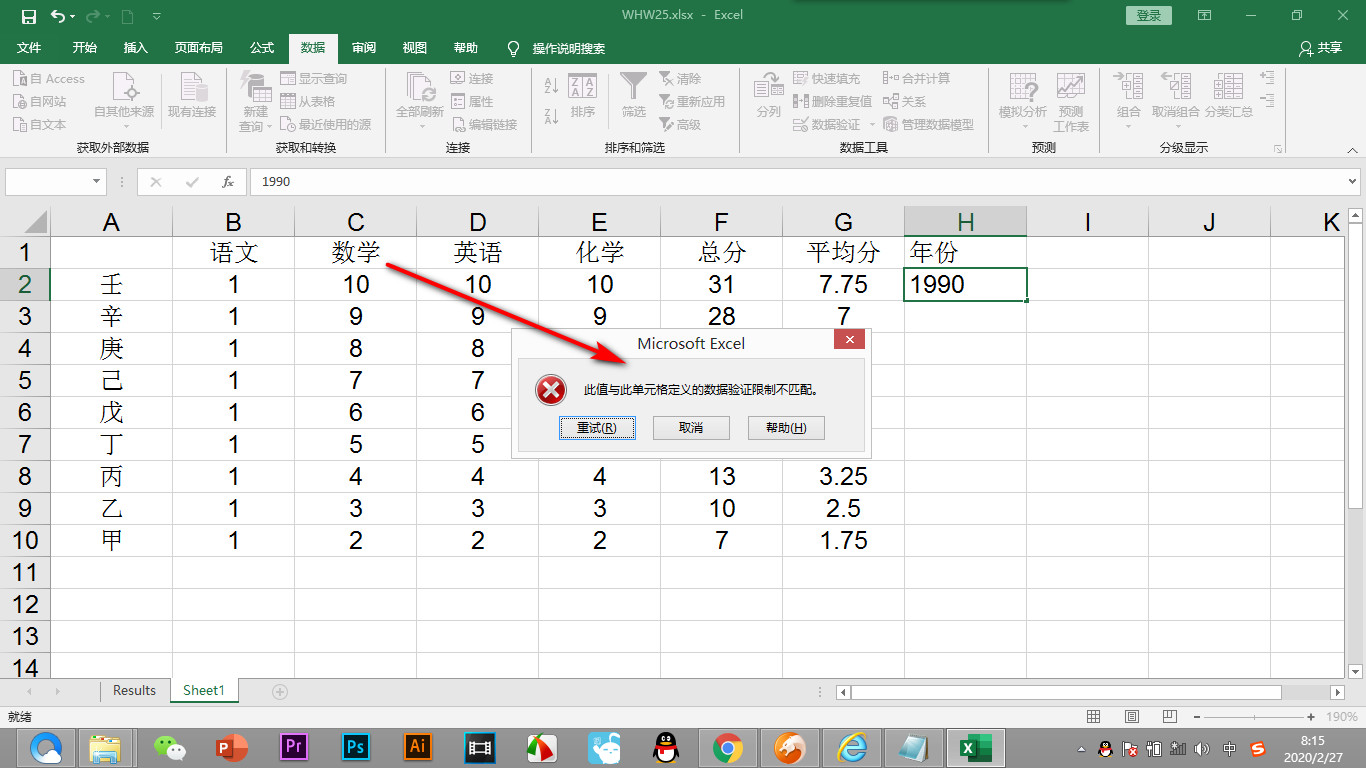
Task: Open the Quick Access Toolbar customize arrow
Action: (156, 16)
